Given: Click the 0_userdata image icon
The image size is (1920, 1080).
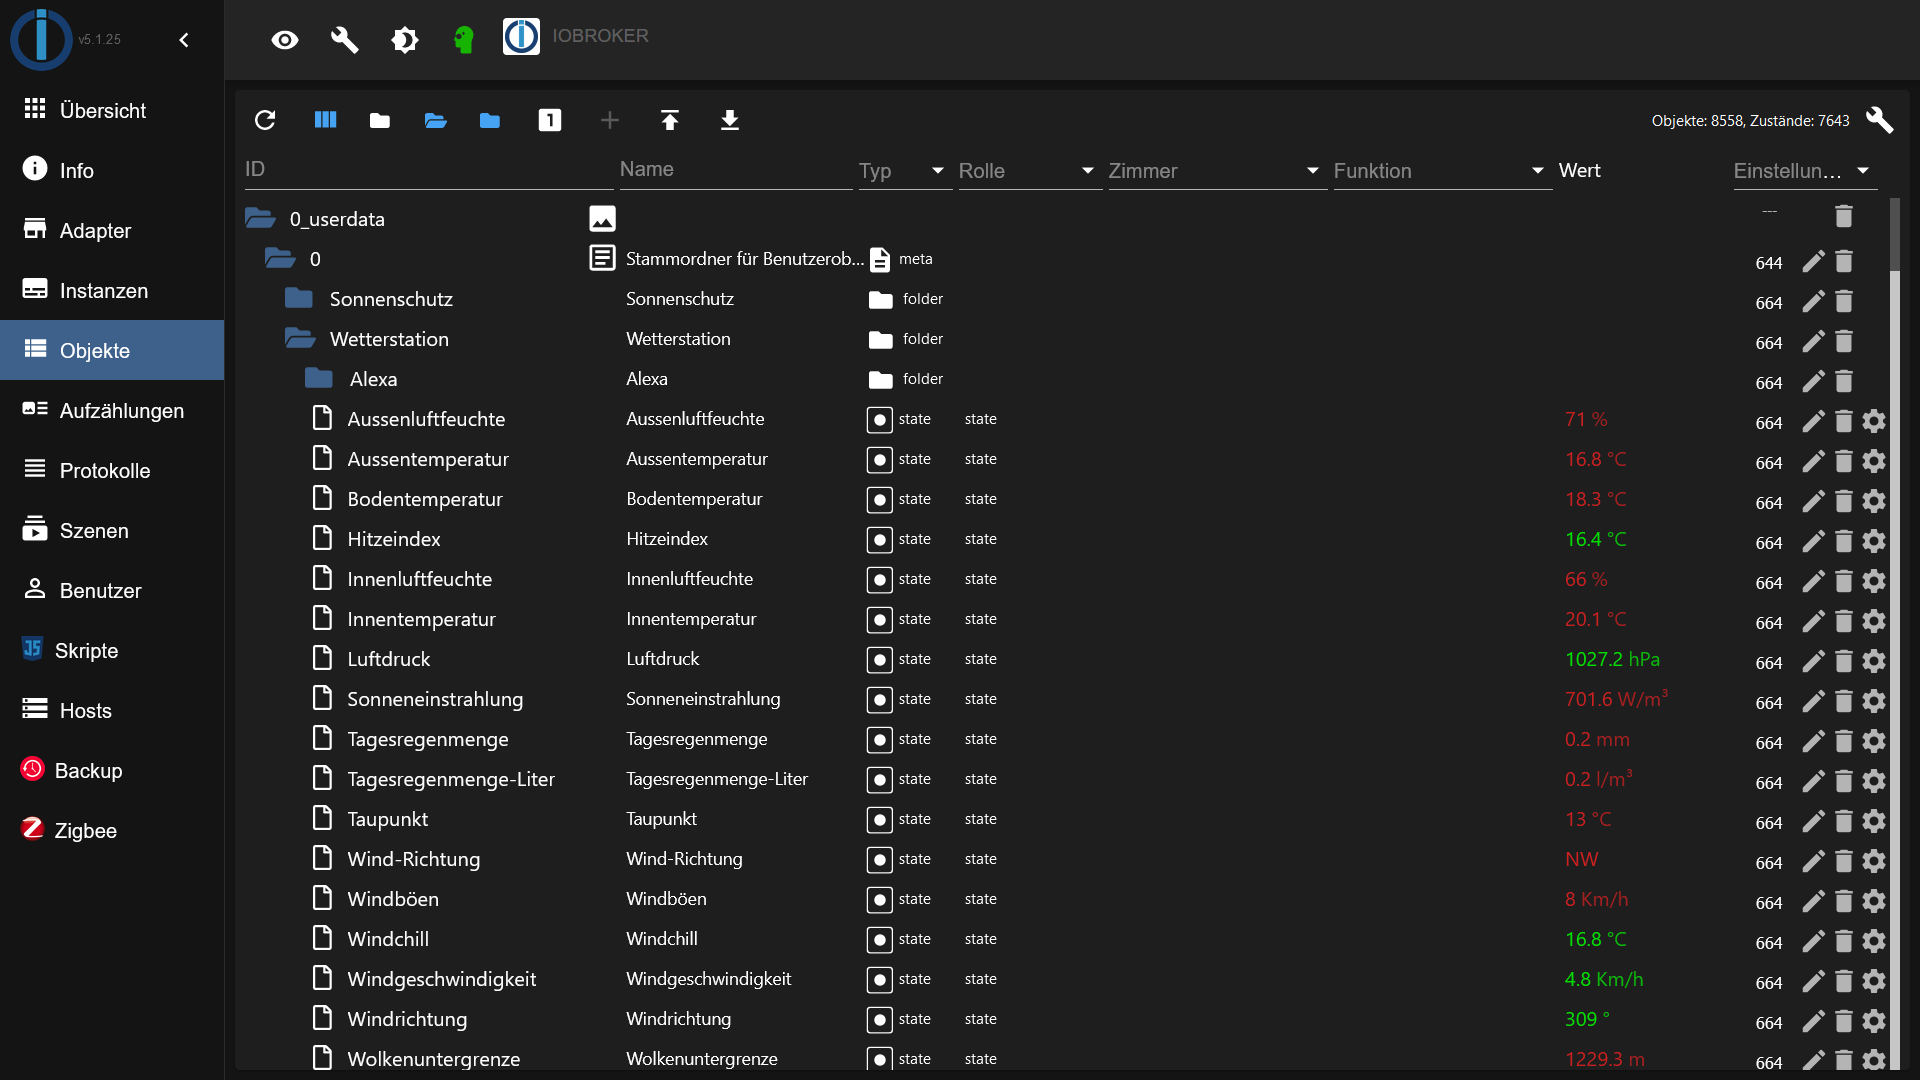Looking at the screenshot, I should pos(603,218).
